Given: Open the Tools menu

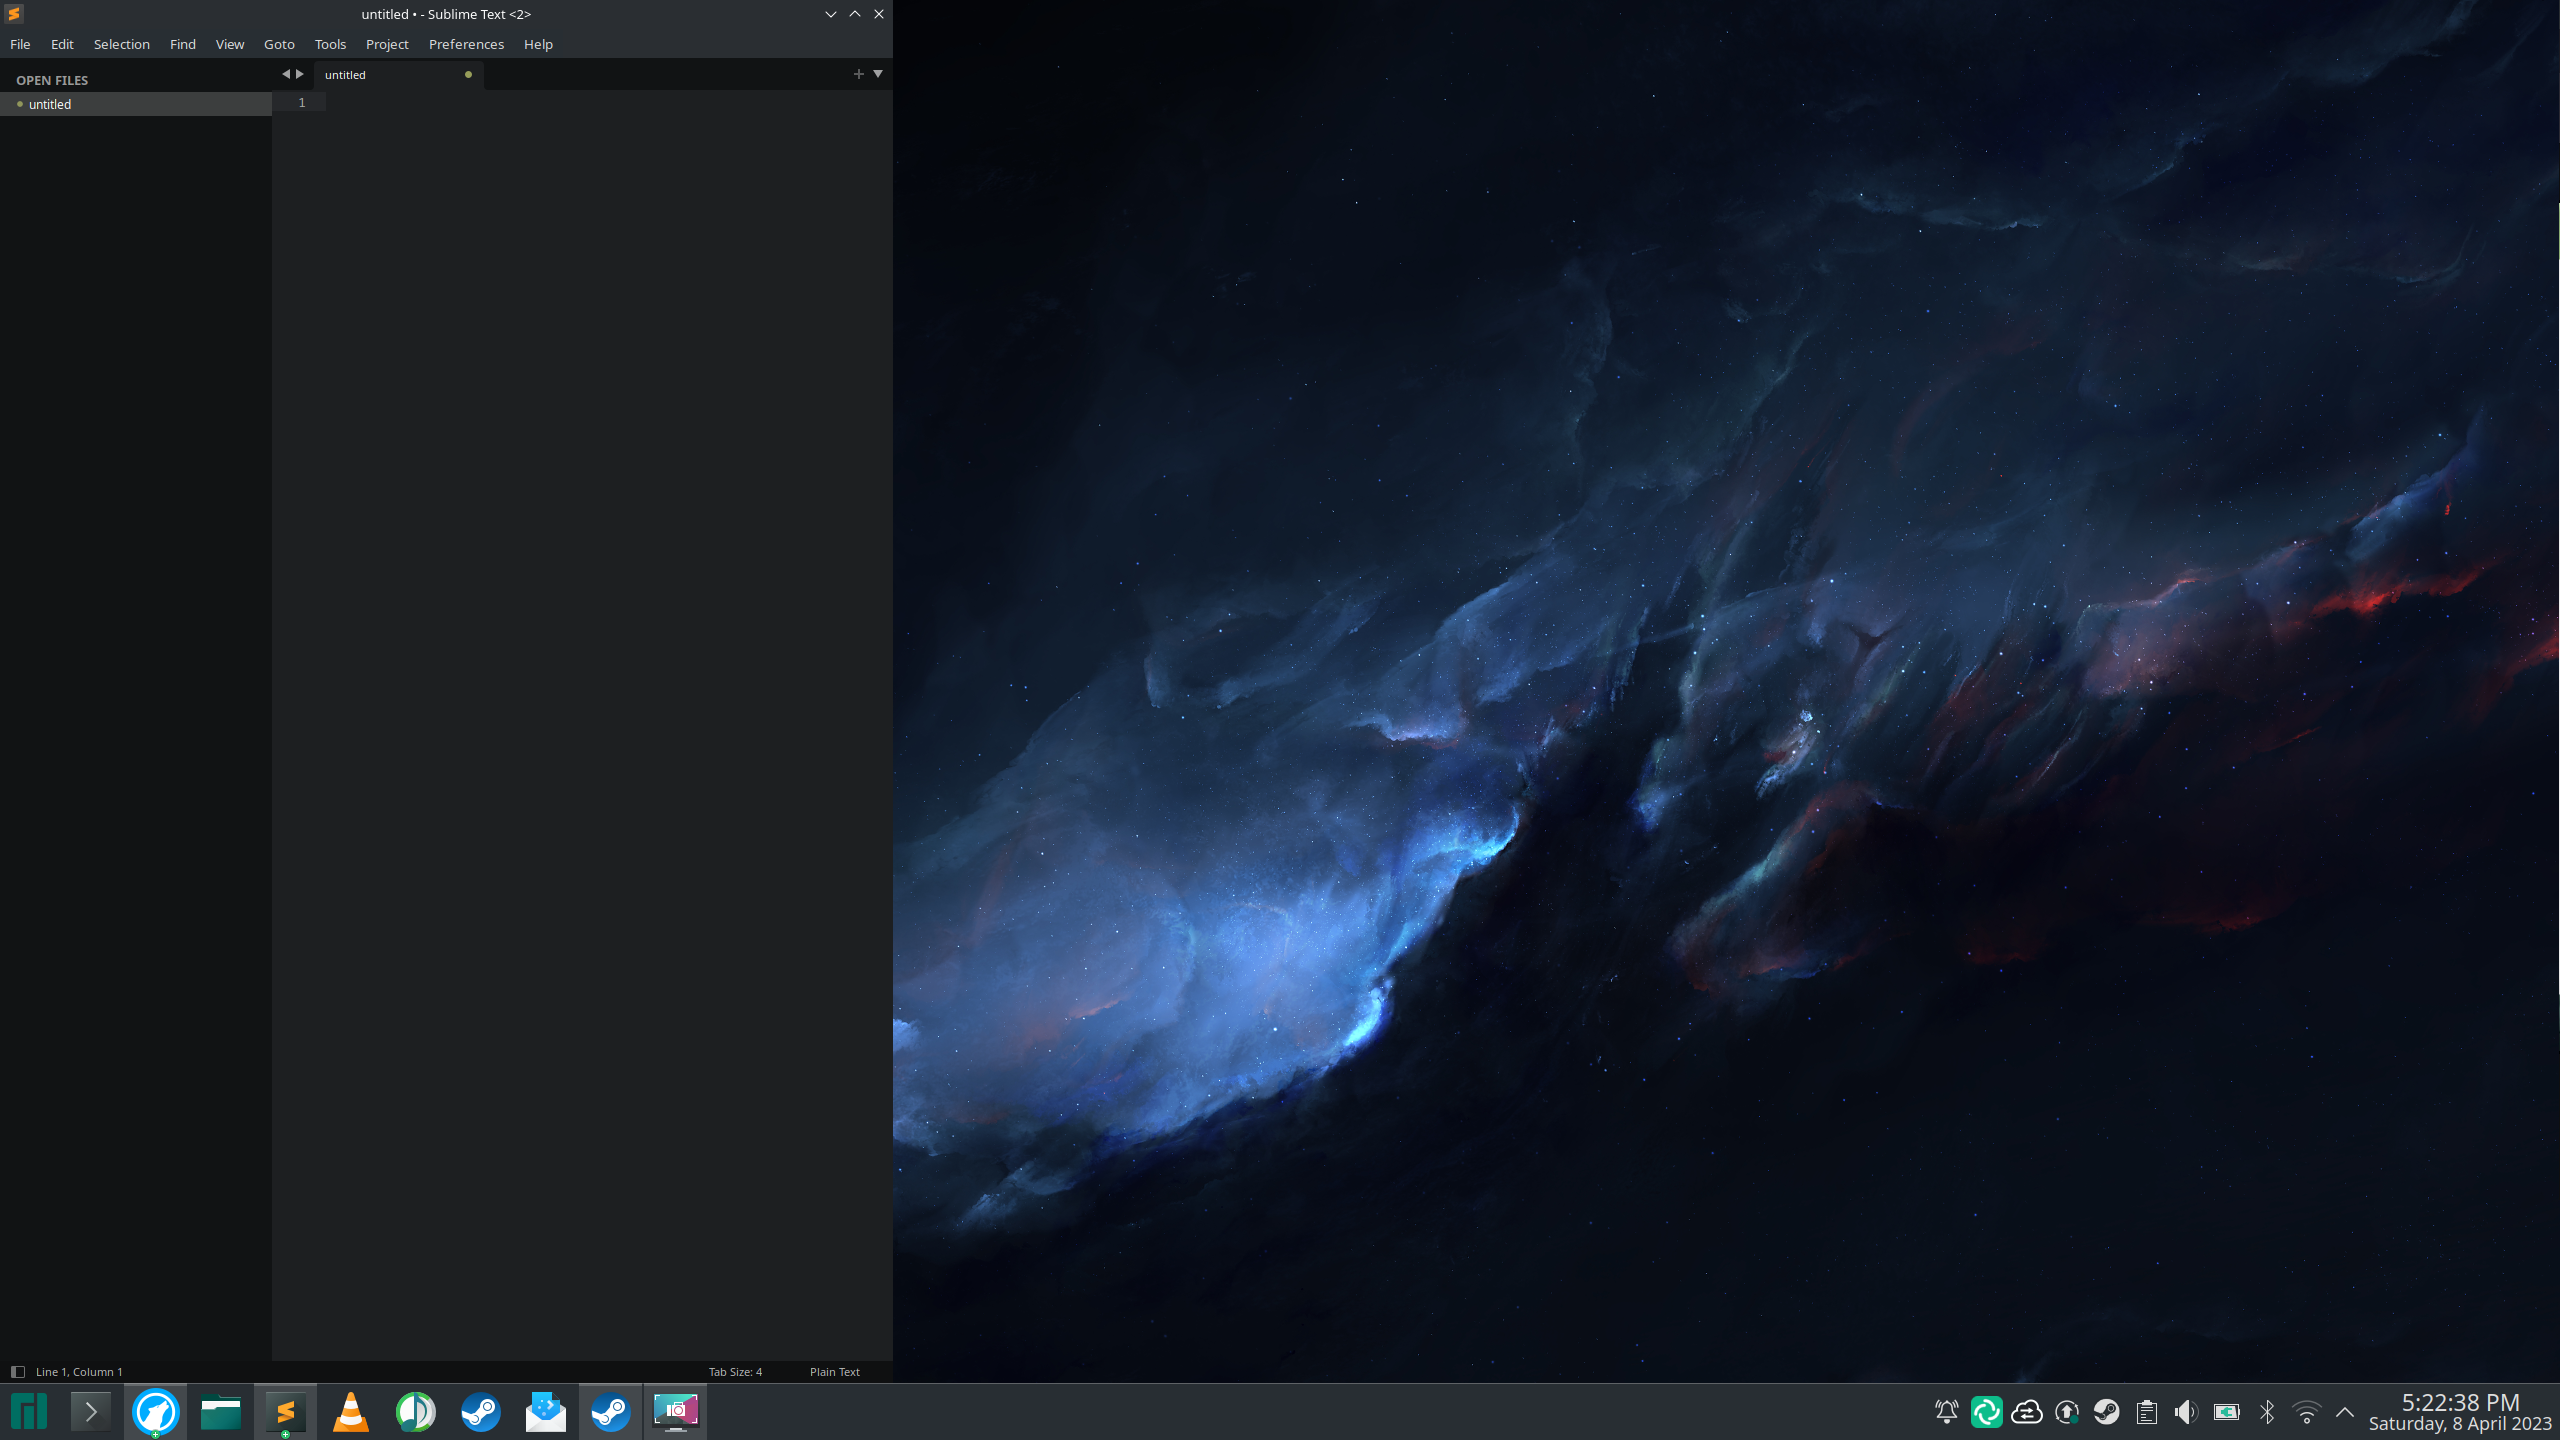Looking at the screenshot, I should (x=330, y=44).
